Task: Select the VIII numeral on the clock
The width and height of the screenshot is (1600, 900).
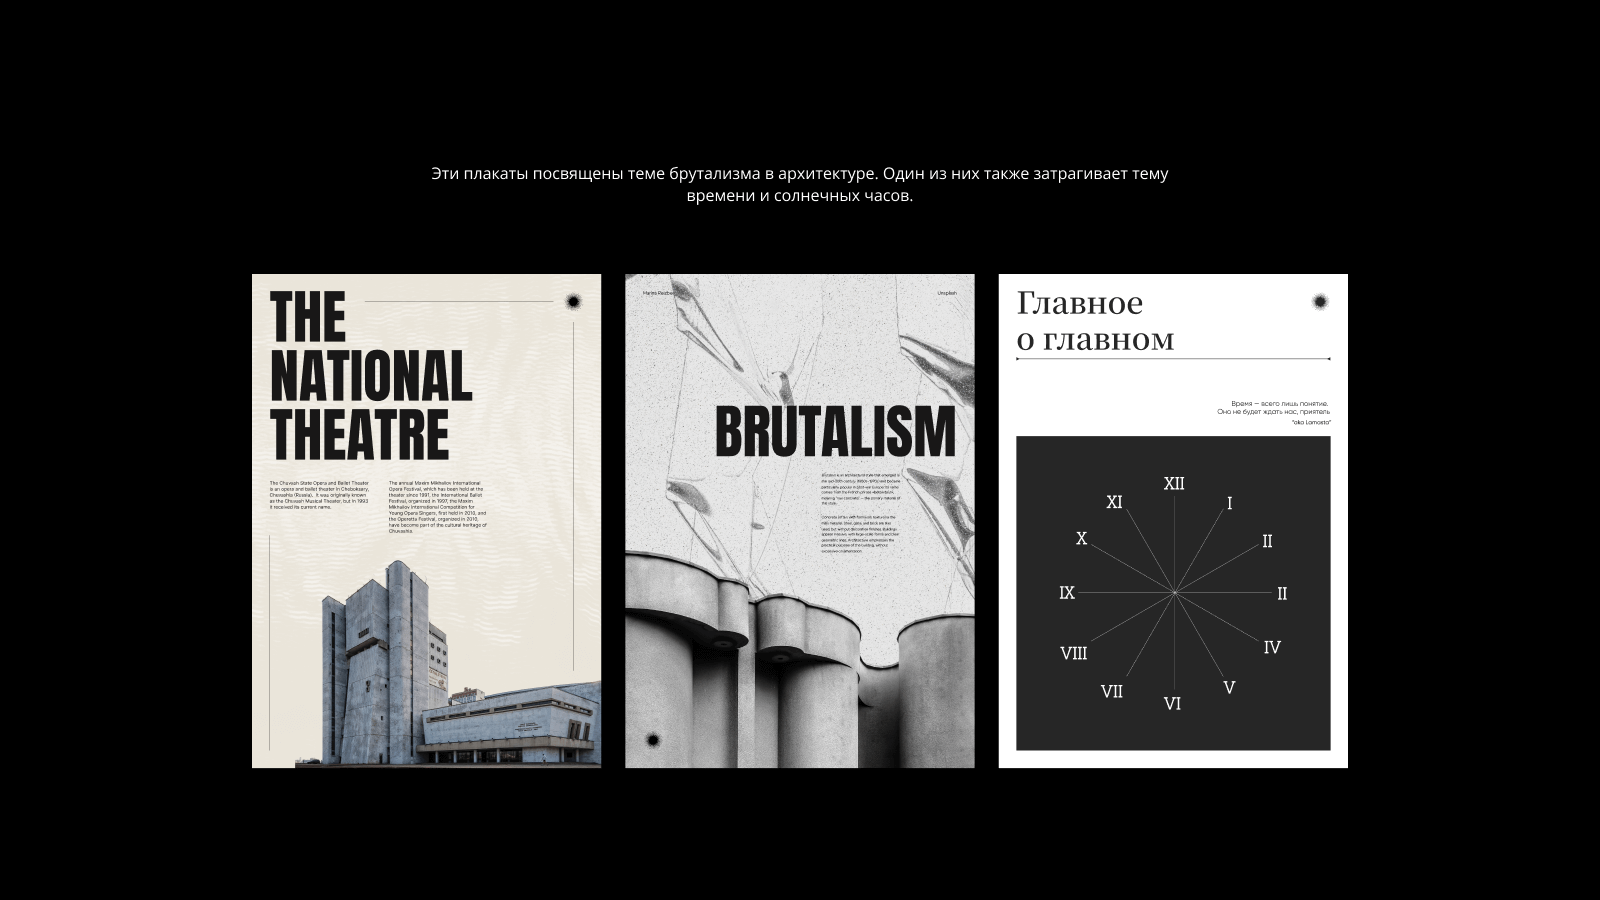Action: (x=1073, y=653)
